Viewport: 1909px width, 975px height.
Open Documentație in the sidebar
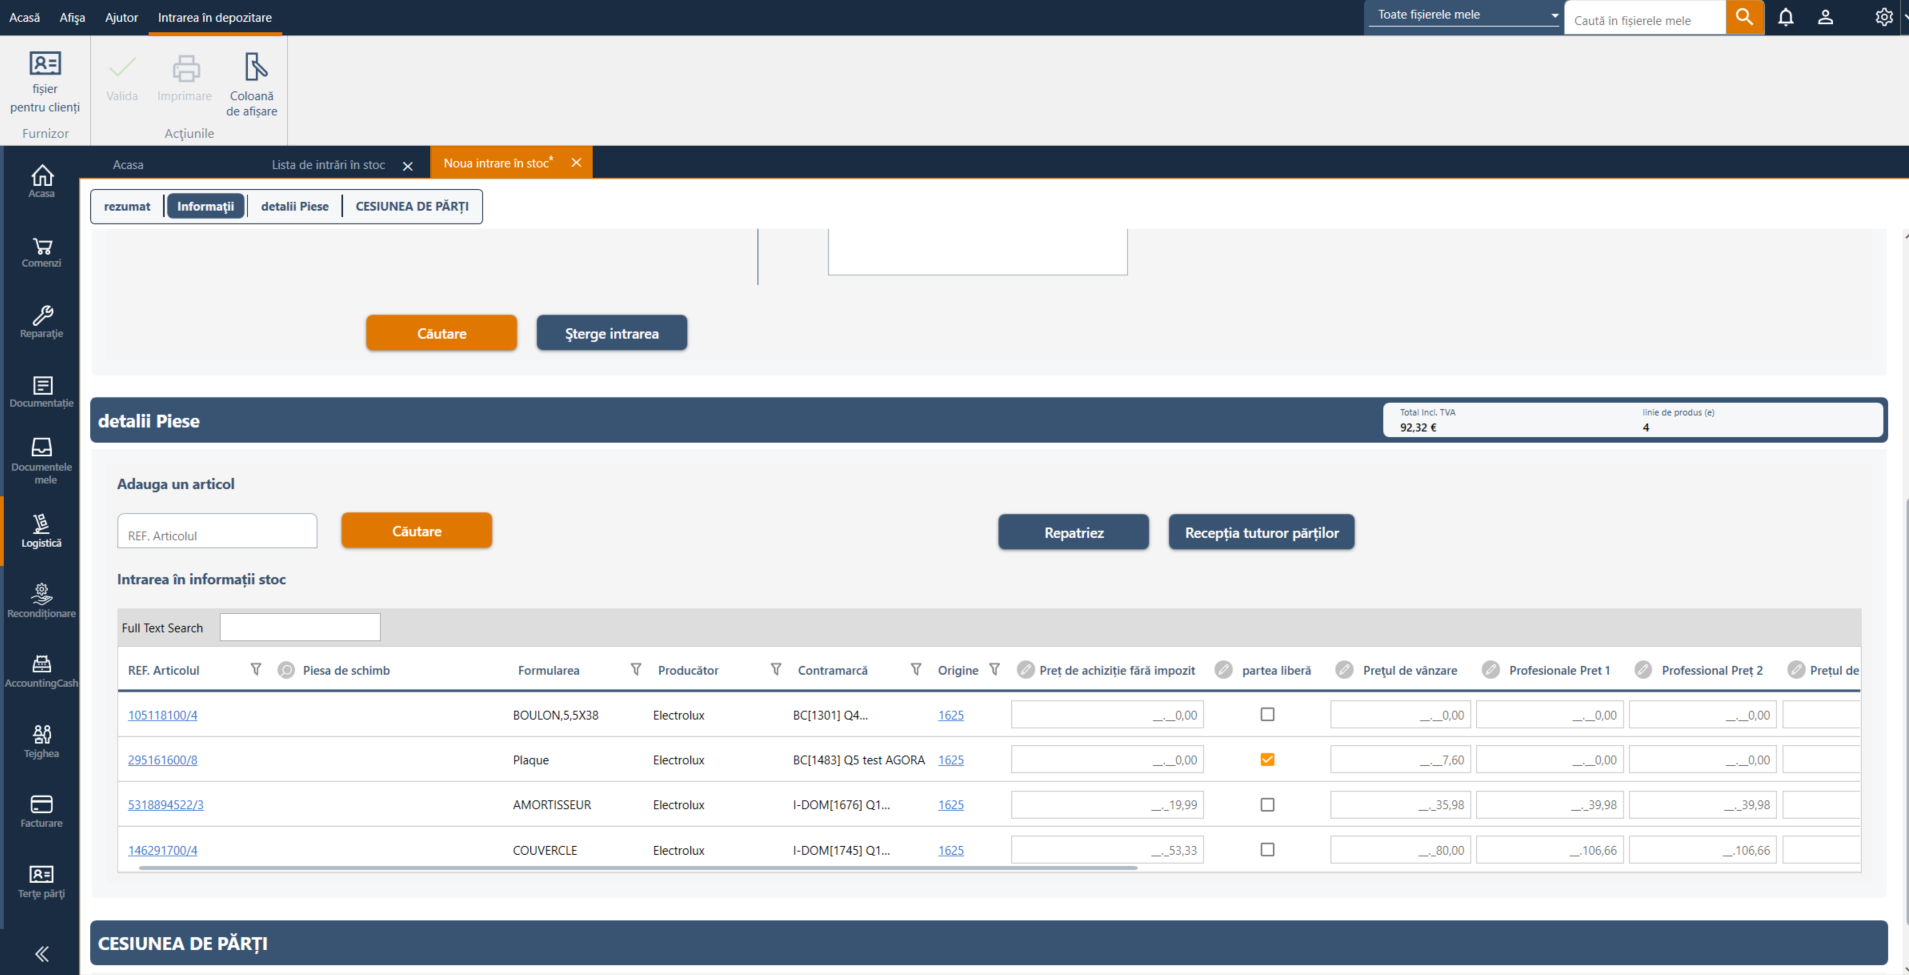tap(42, 392)
